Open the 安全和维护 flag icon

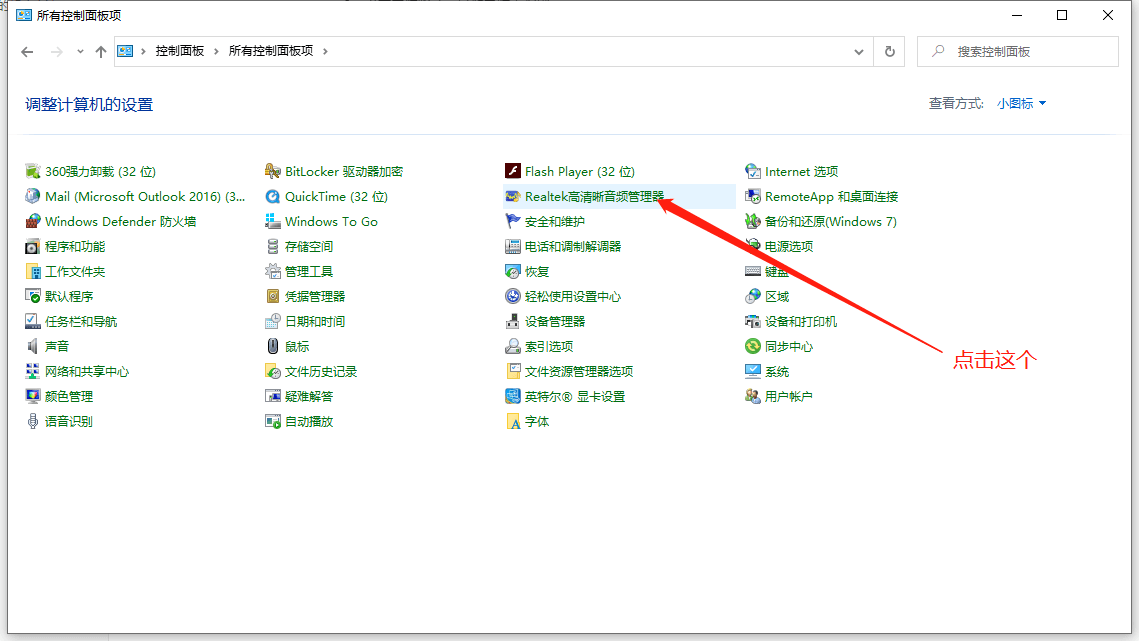[x=512, y=221]
